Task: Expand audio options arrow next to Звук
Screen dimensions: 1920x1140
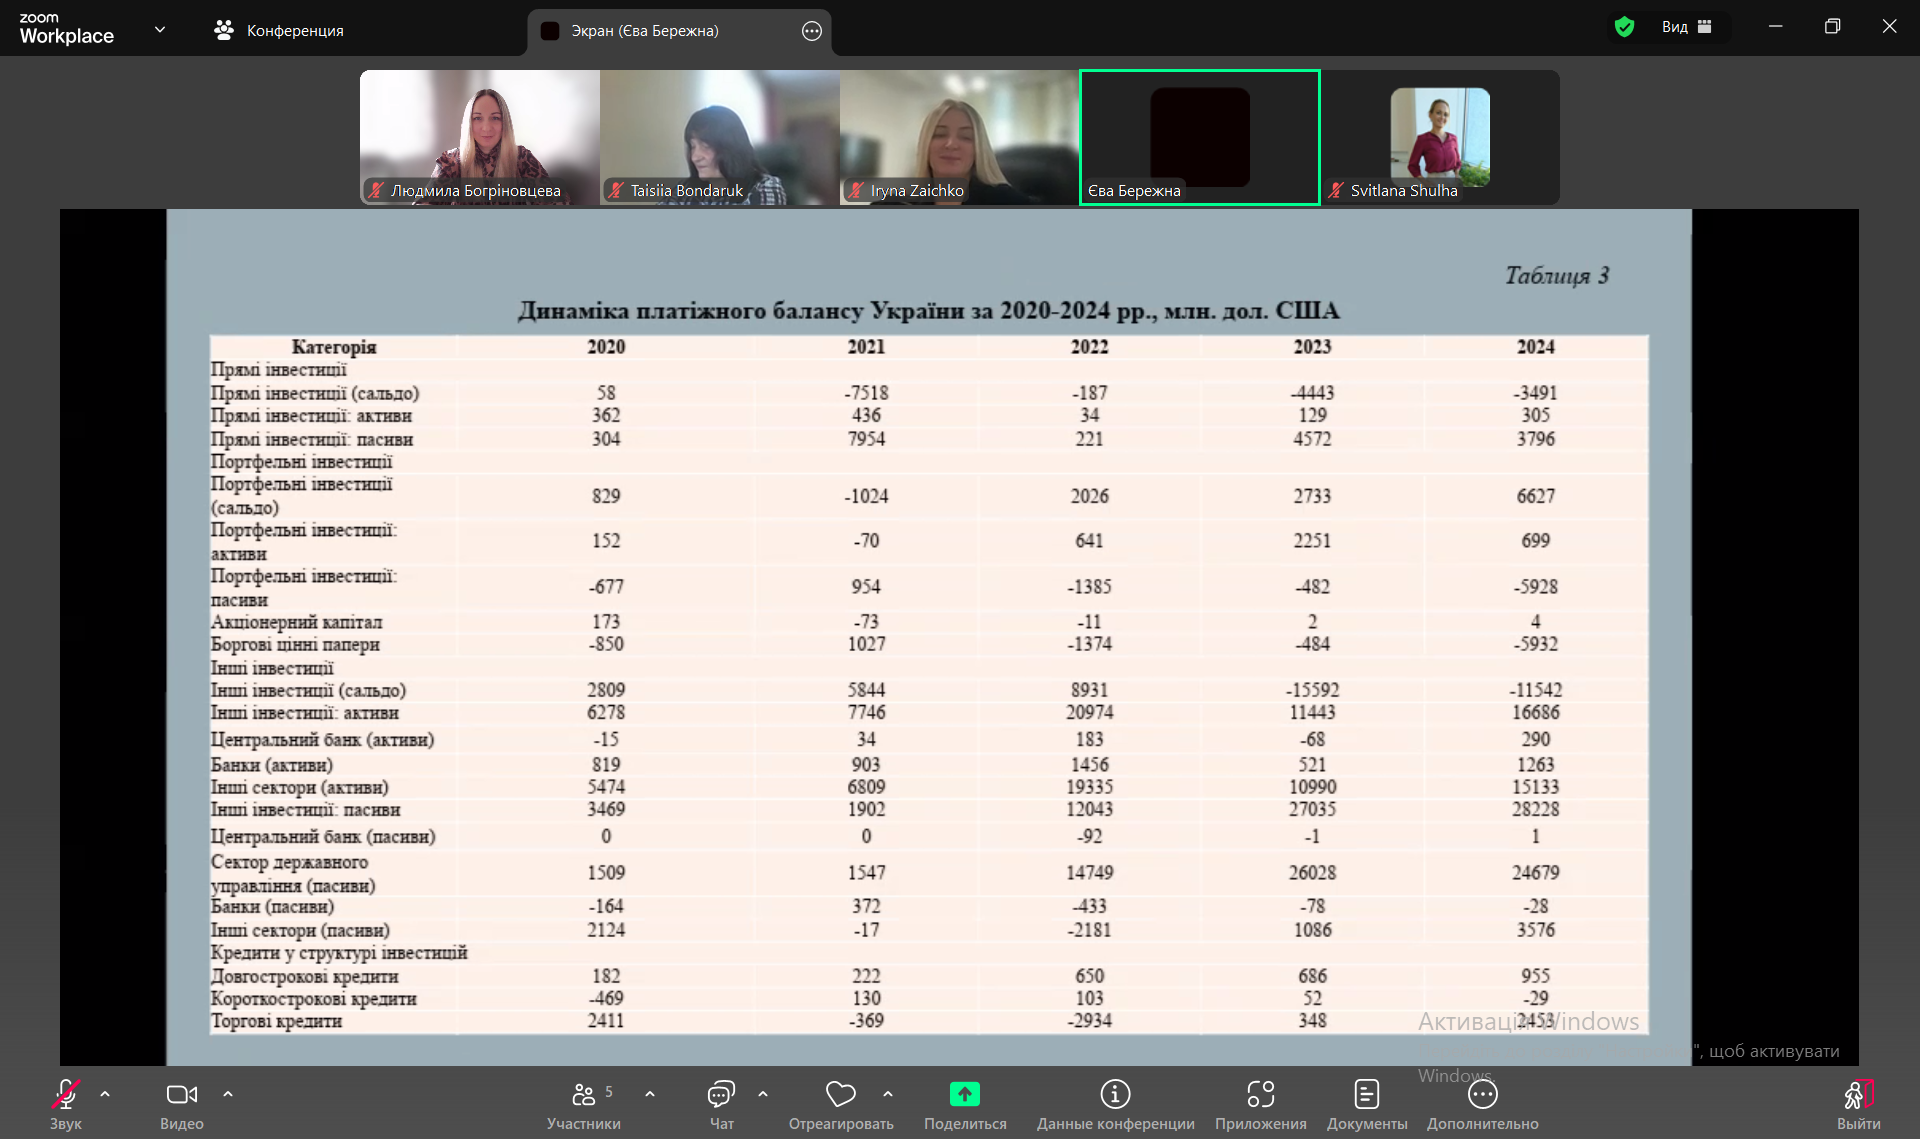Action: tap(105, 1094)
